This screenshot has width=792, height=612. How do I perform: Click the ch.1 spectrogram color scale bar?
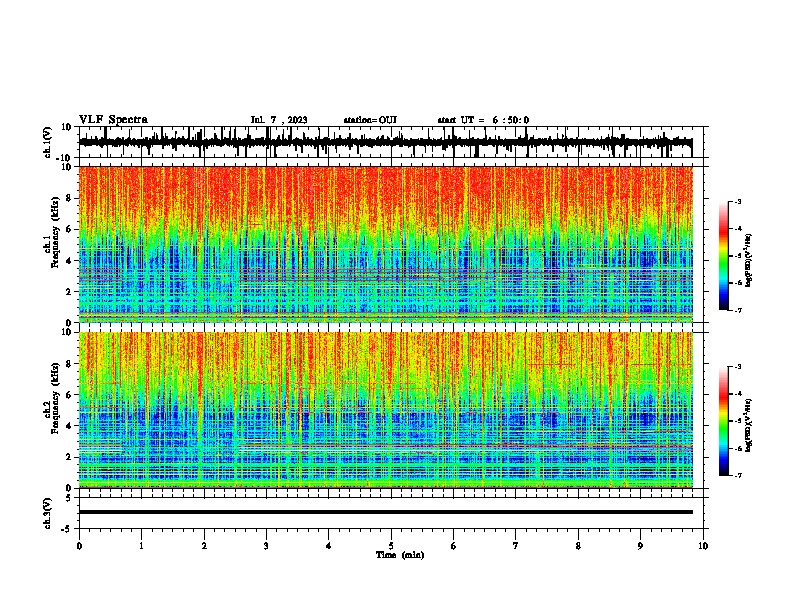click(x=723, y=256)
